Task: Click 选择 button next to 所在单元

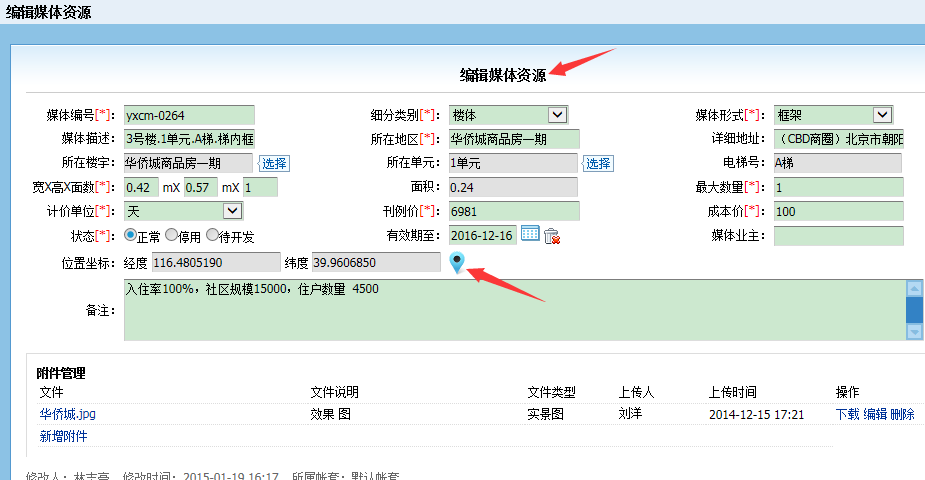Action: tap(598, 163)
